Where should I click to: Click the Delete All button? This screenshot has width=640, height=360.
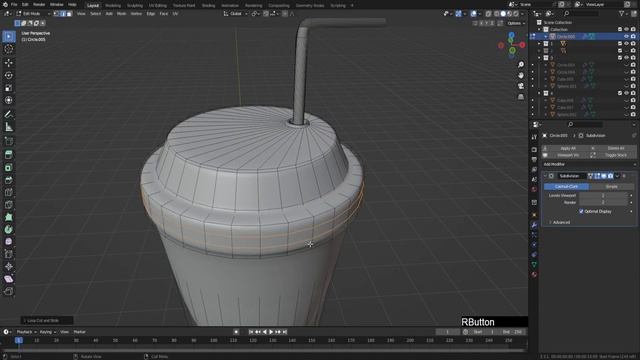(x=616, y=148)
